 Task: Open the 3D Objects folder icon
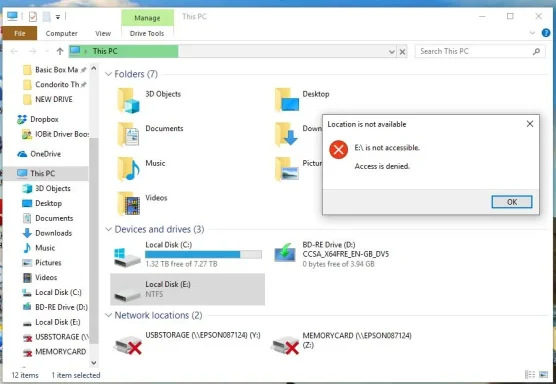click(x=128, y=101)
